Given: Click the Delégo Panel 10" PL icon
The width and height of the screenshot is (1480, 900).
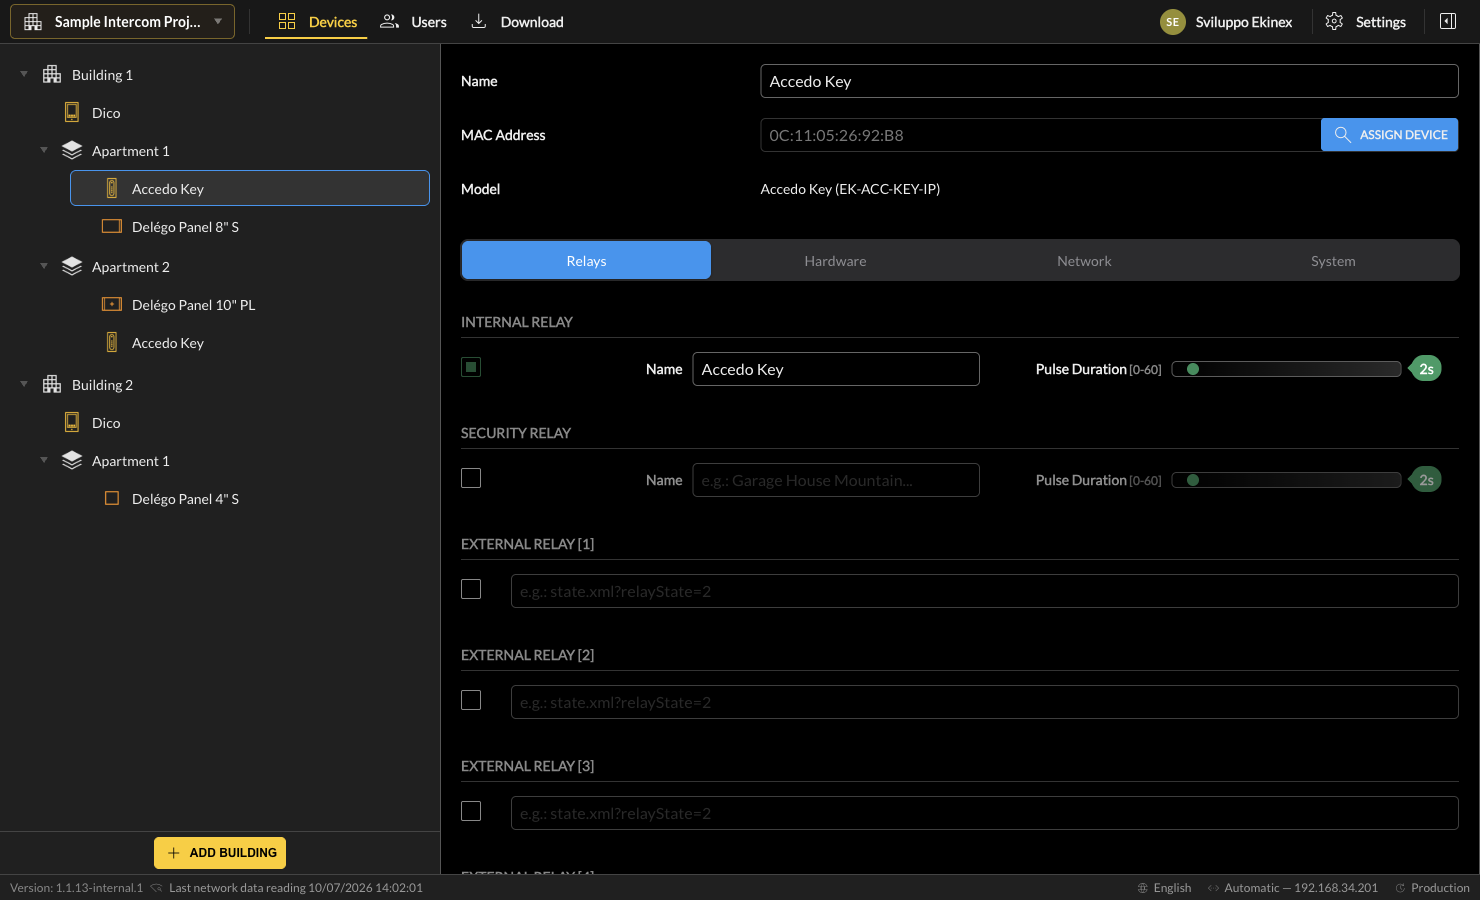Looking at the screenshot, I should pyautogui.click(x=112, y=304).
